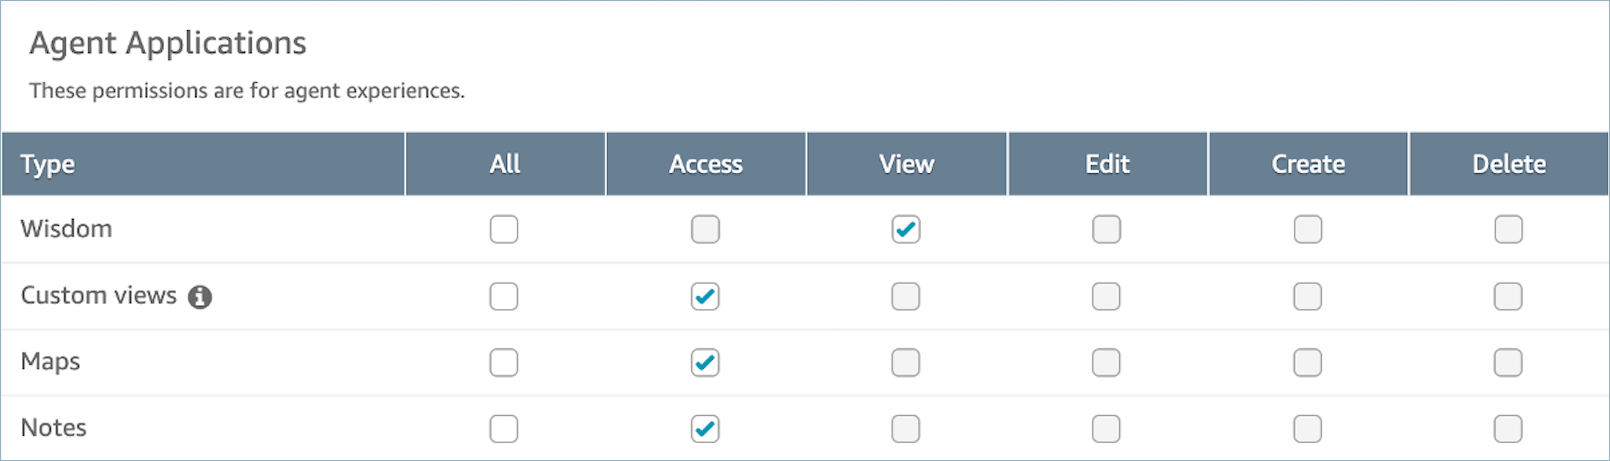Uncheck Access permission for Notes
The width and height of the screenshot is (1610, 461).
[x=705, y=429]
